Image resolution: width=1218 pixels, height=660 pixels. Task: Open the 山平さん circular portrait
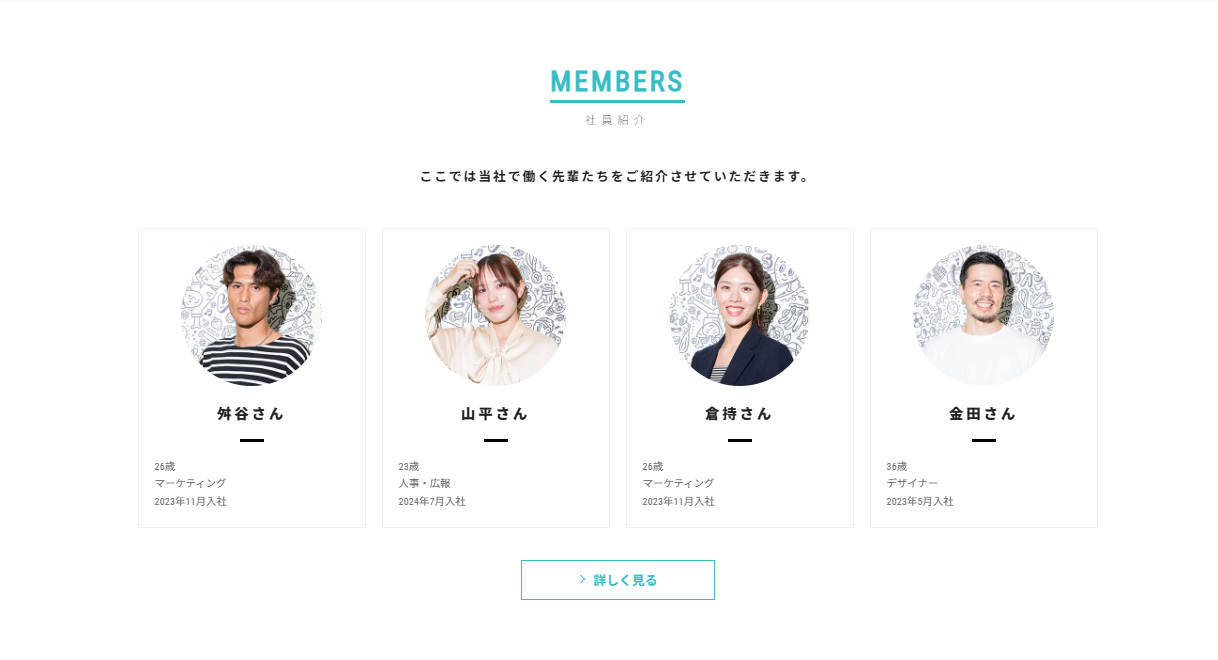(496, 316)
